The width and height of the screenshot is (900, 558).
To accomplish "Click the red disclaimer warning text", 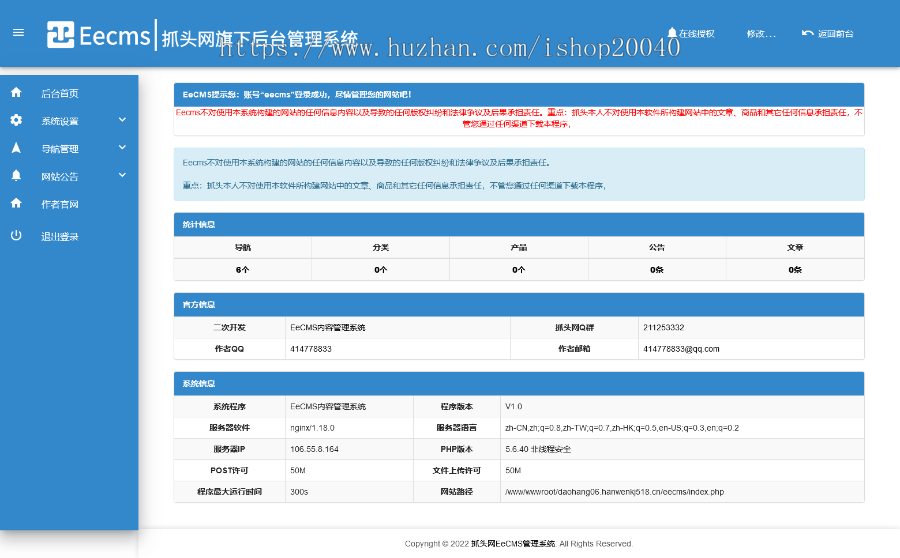I will point(519,118).
